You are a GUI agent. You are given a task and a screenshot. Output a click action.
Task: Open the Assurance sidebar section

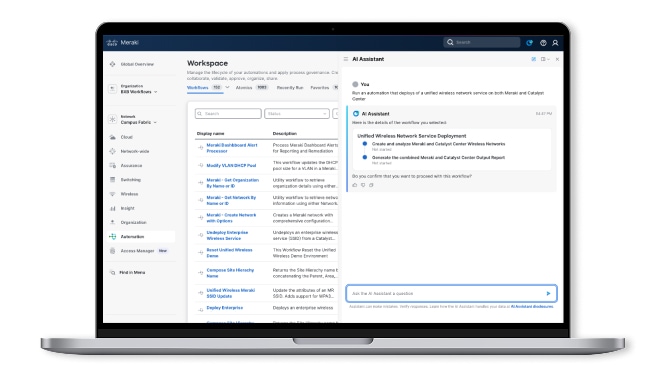pos(131,166)
